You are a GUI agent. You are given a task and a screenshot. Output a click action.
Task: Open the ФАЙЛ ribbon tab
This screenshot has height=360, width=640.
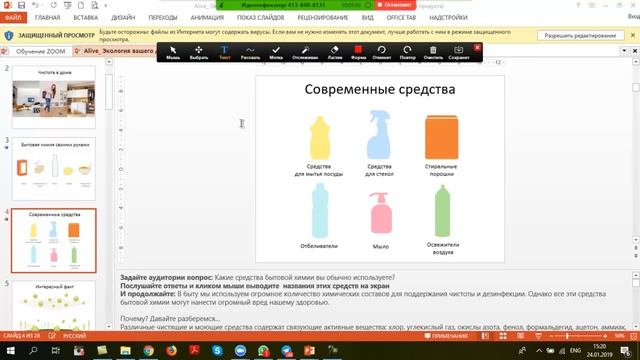13,18
